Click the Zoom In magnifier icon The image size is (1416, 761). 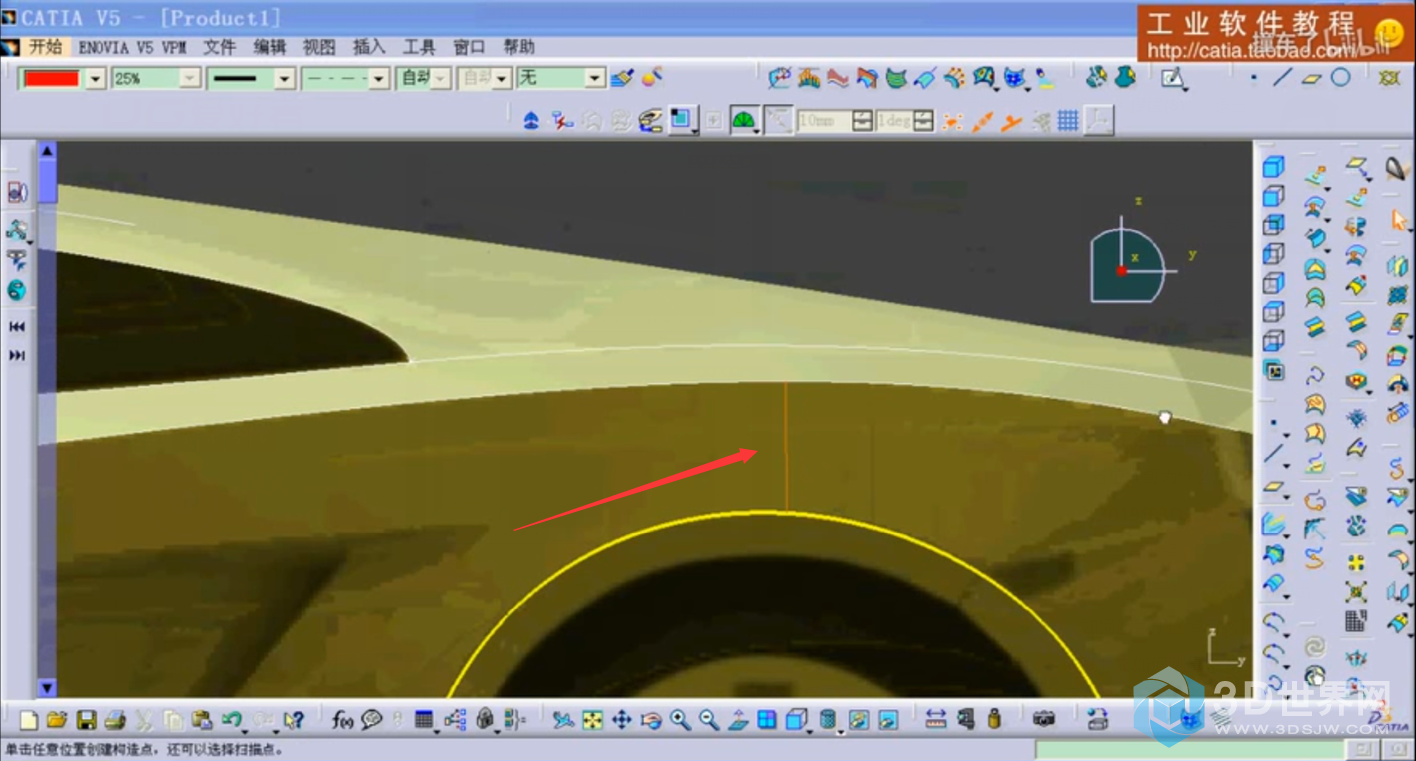pos(680,719)
